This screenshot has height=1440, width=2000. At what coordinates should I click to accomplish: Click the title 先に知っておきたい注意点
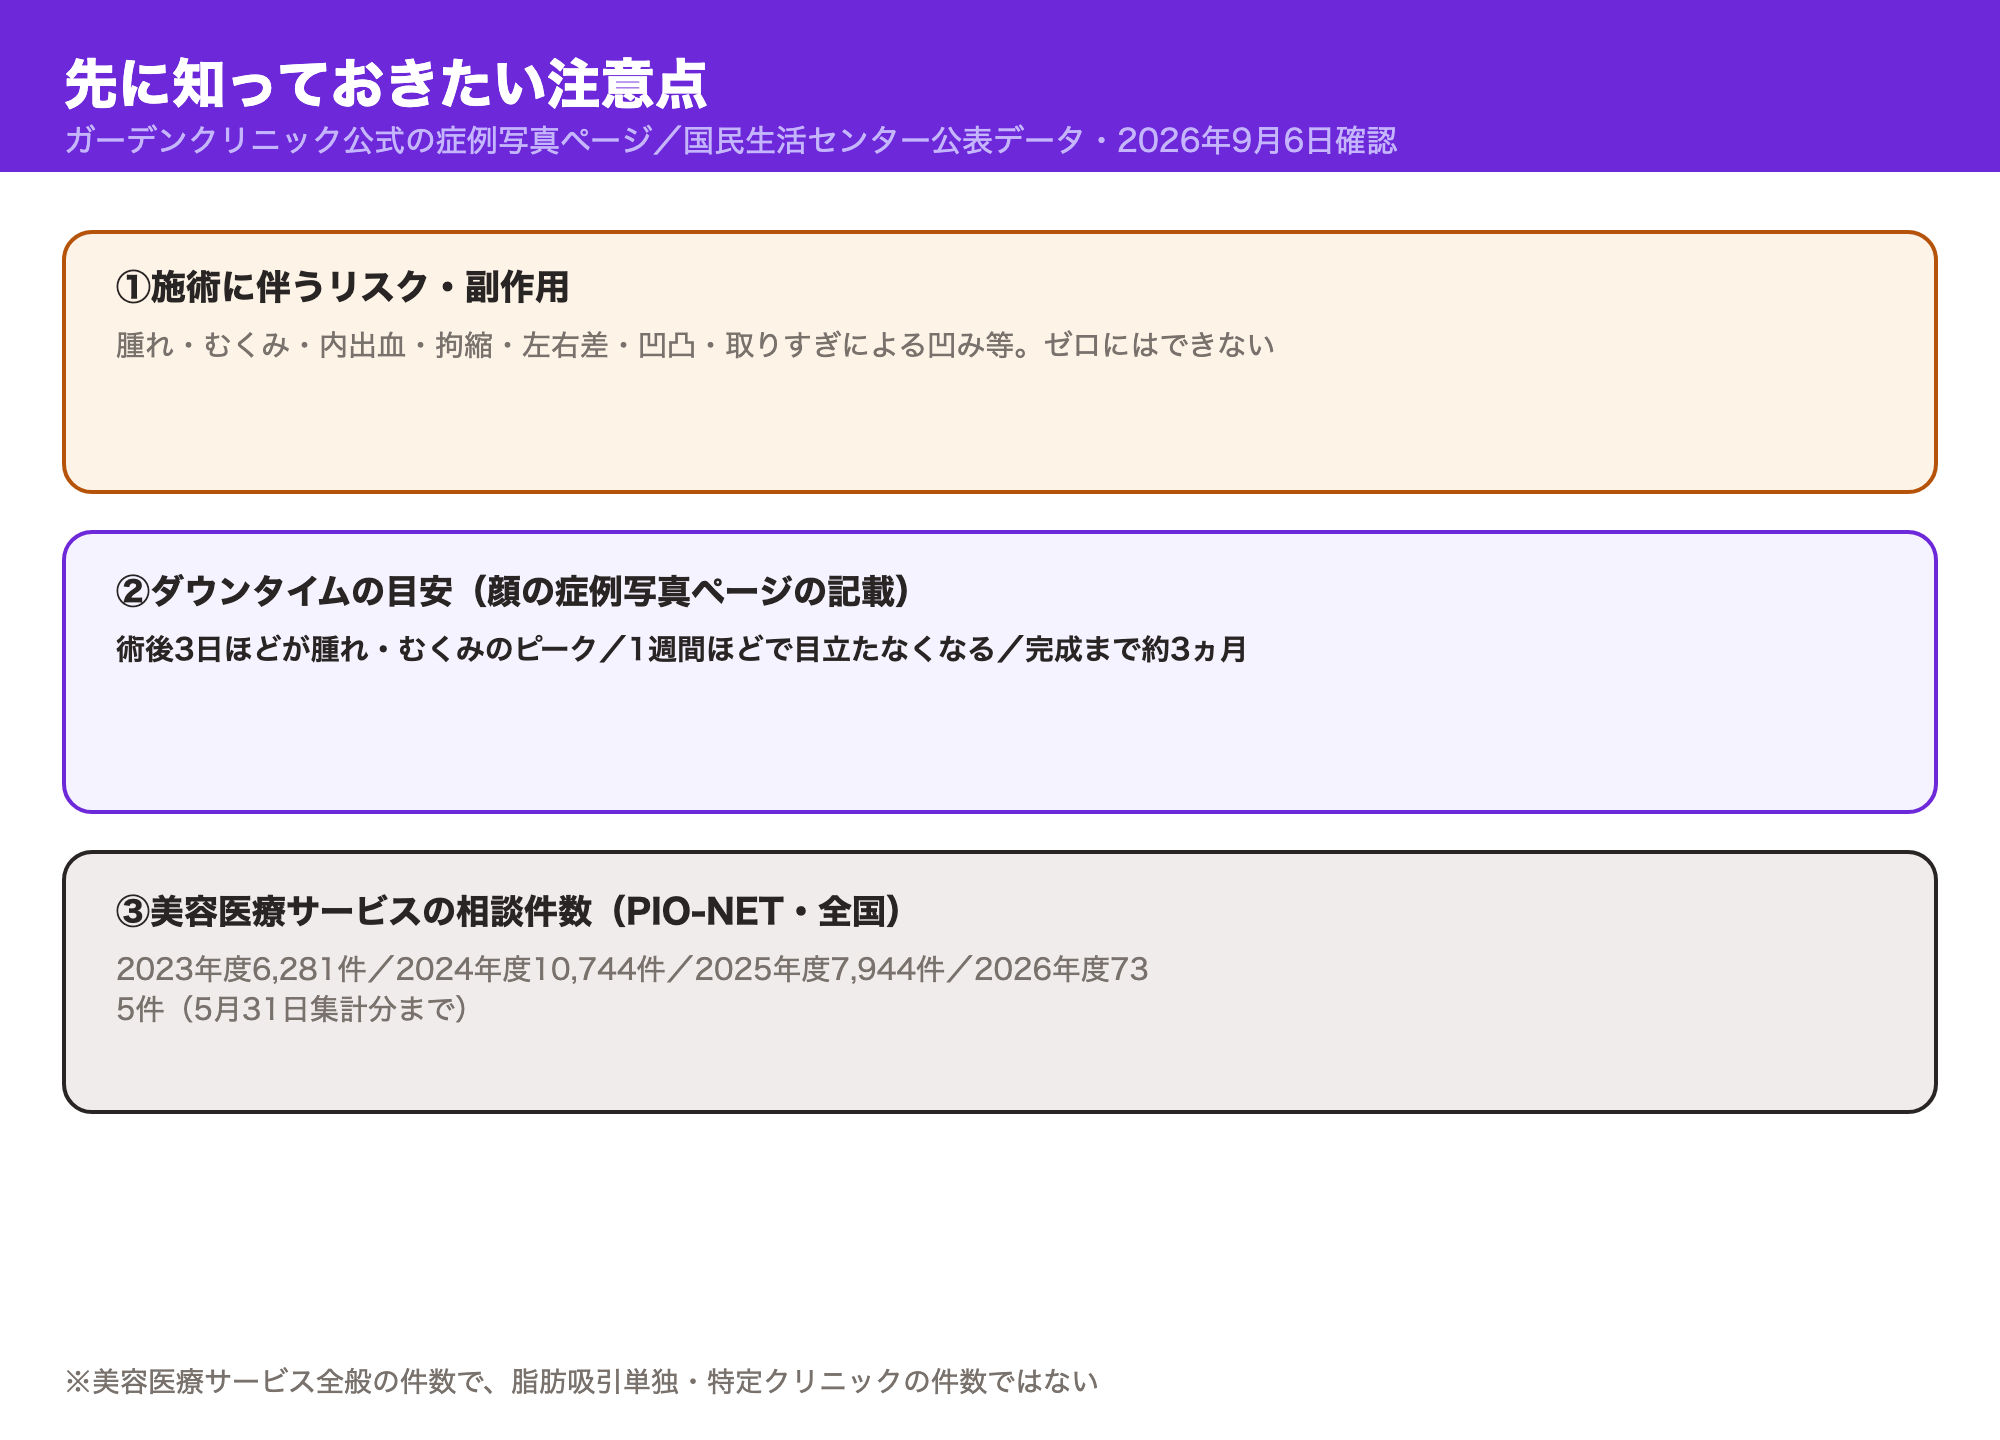386,84
